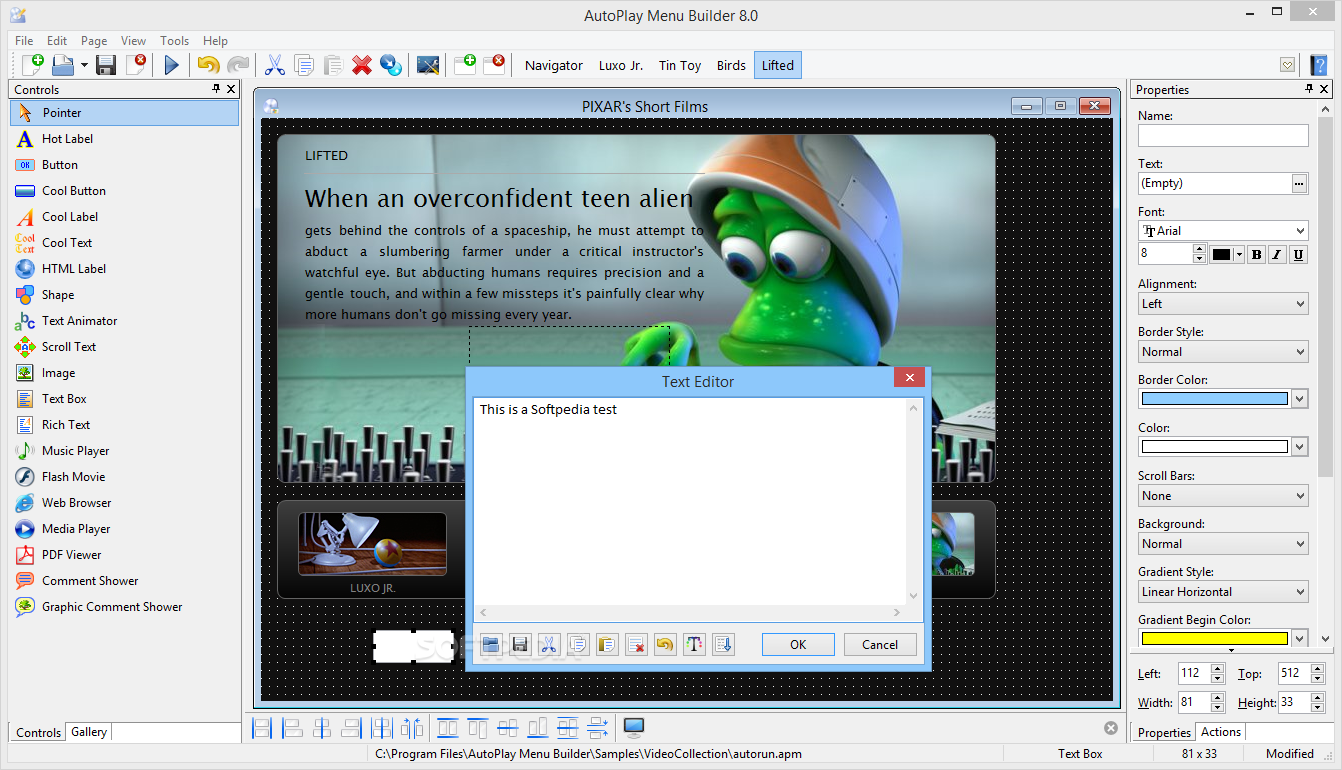The height and width of the screenshot is (770, 1342).
Task: Open the project options wrench icon
Action: [428, 65]
